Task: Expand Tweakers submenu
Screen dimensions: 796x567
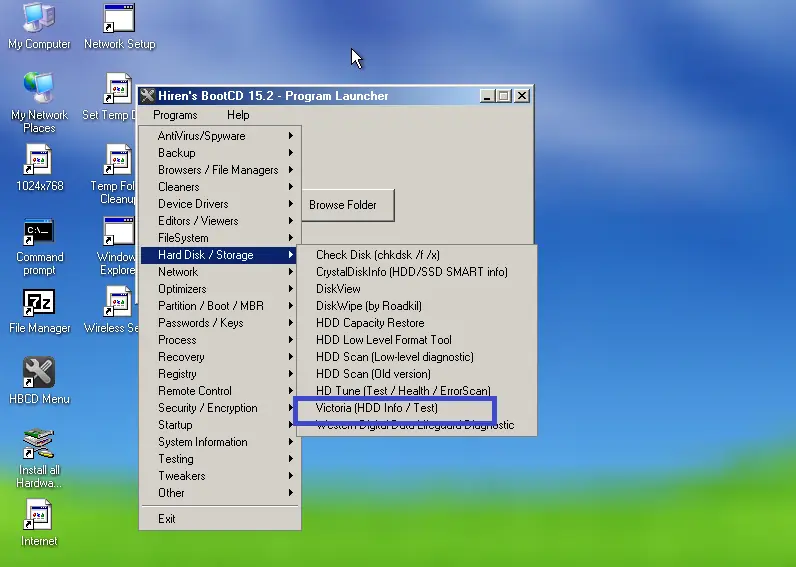Action: tap(220, 476)
